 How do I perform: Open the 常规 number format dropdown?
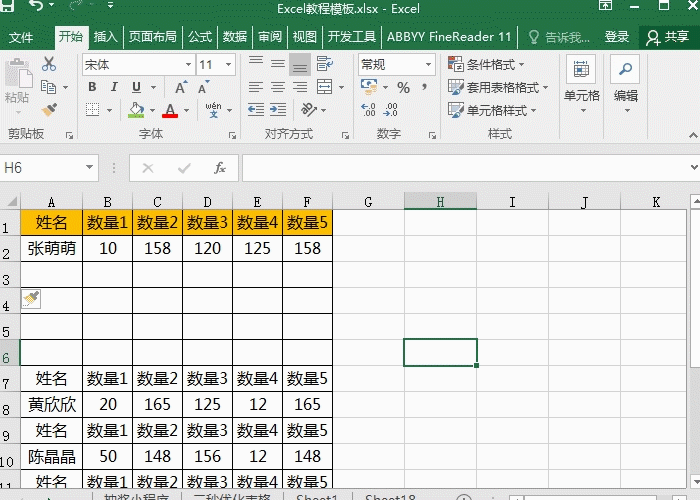[427, 65]
